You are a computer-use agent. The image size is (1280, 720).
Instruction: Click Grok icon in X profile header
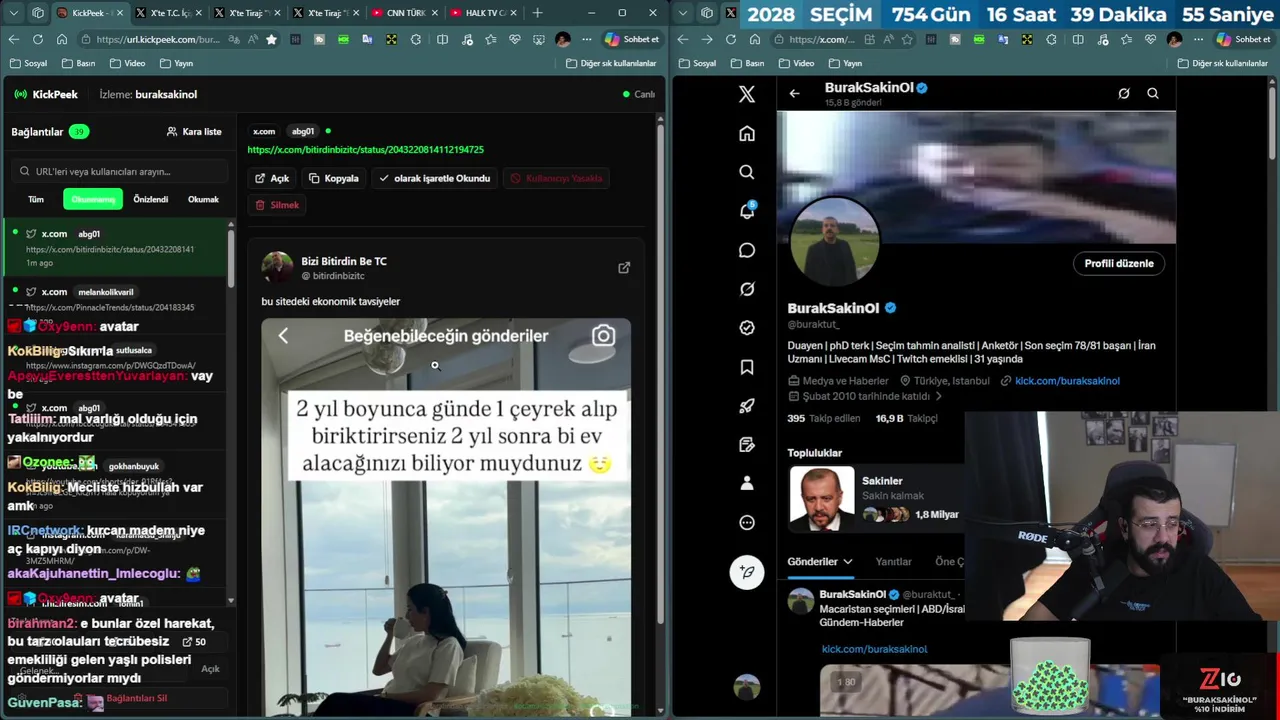[x=1124, y=94]
